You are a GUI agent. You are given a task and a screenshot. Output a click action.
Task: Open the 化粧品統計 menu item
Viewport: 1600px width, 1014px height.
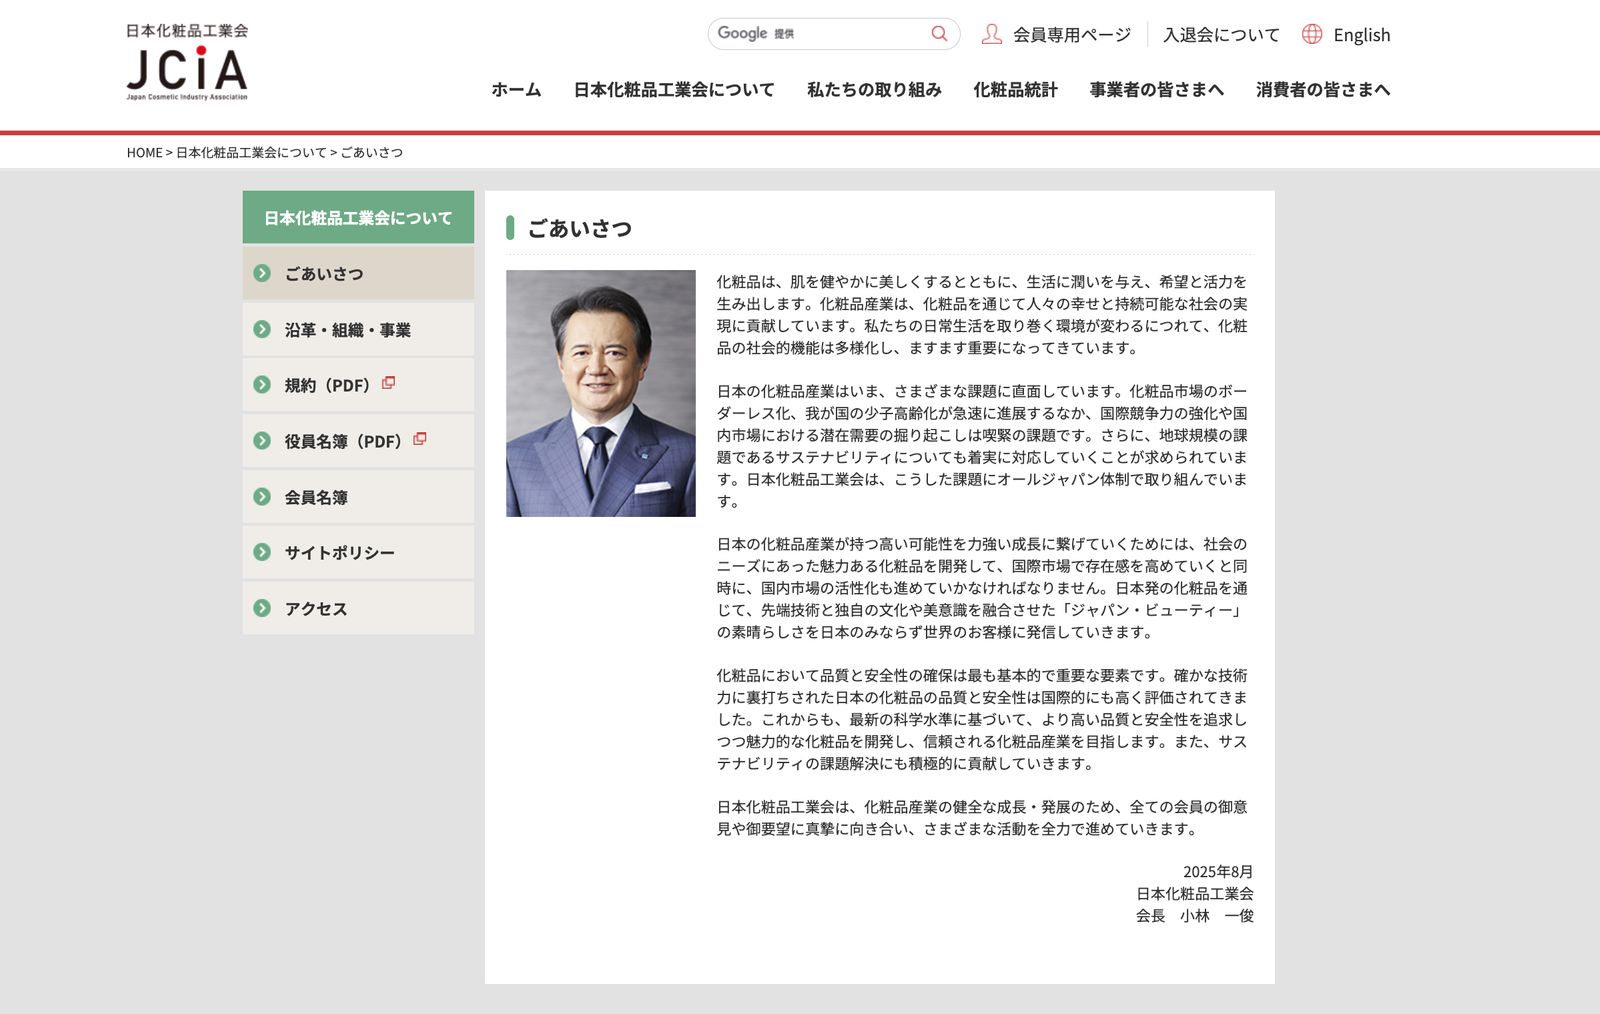[1015, 90]
